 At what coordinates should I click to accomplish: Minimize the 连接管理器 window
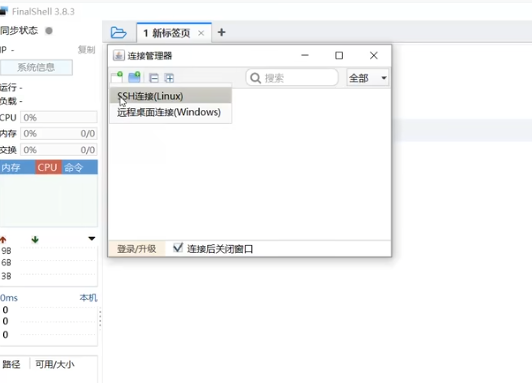coord(305,55)
